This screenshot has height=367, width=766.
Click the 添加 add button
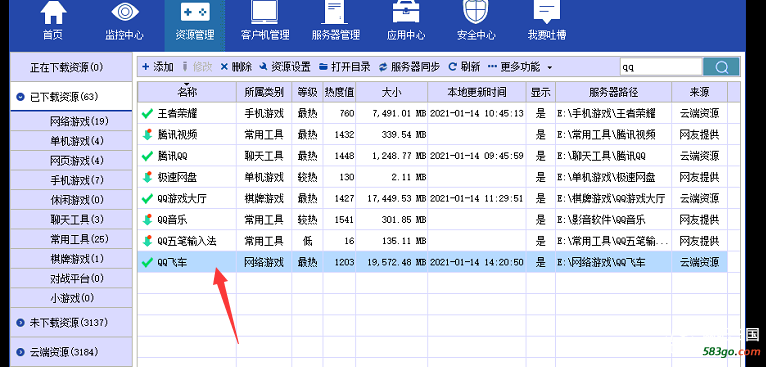point(157,67)
